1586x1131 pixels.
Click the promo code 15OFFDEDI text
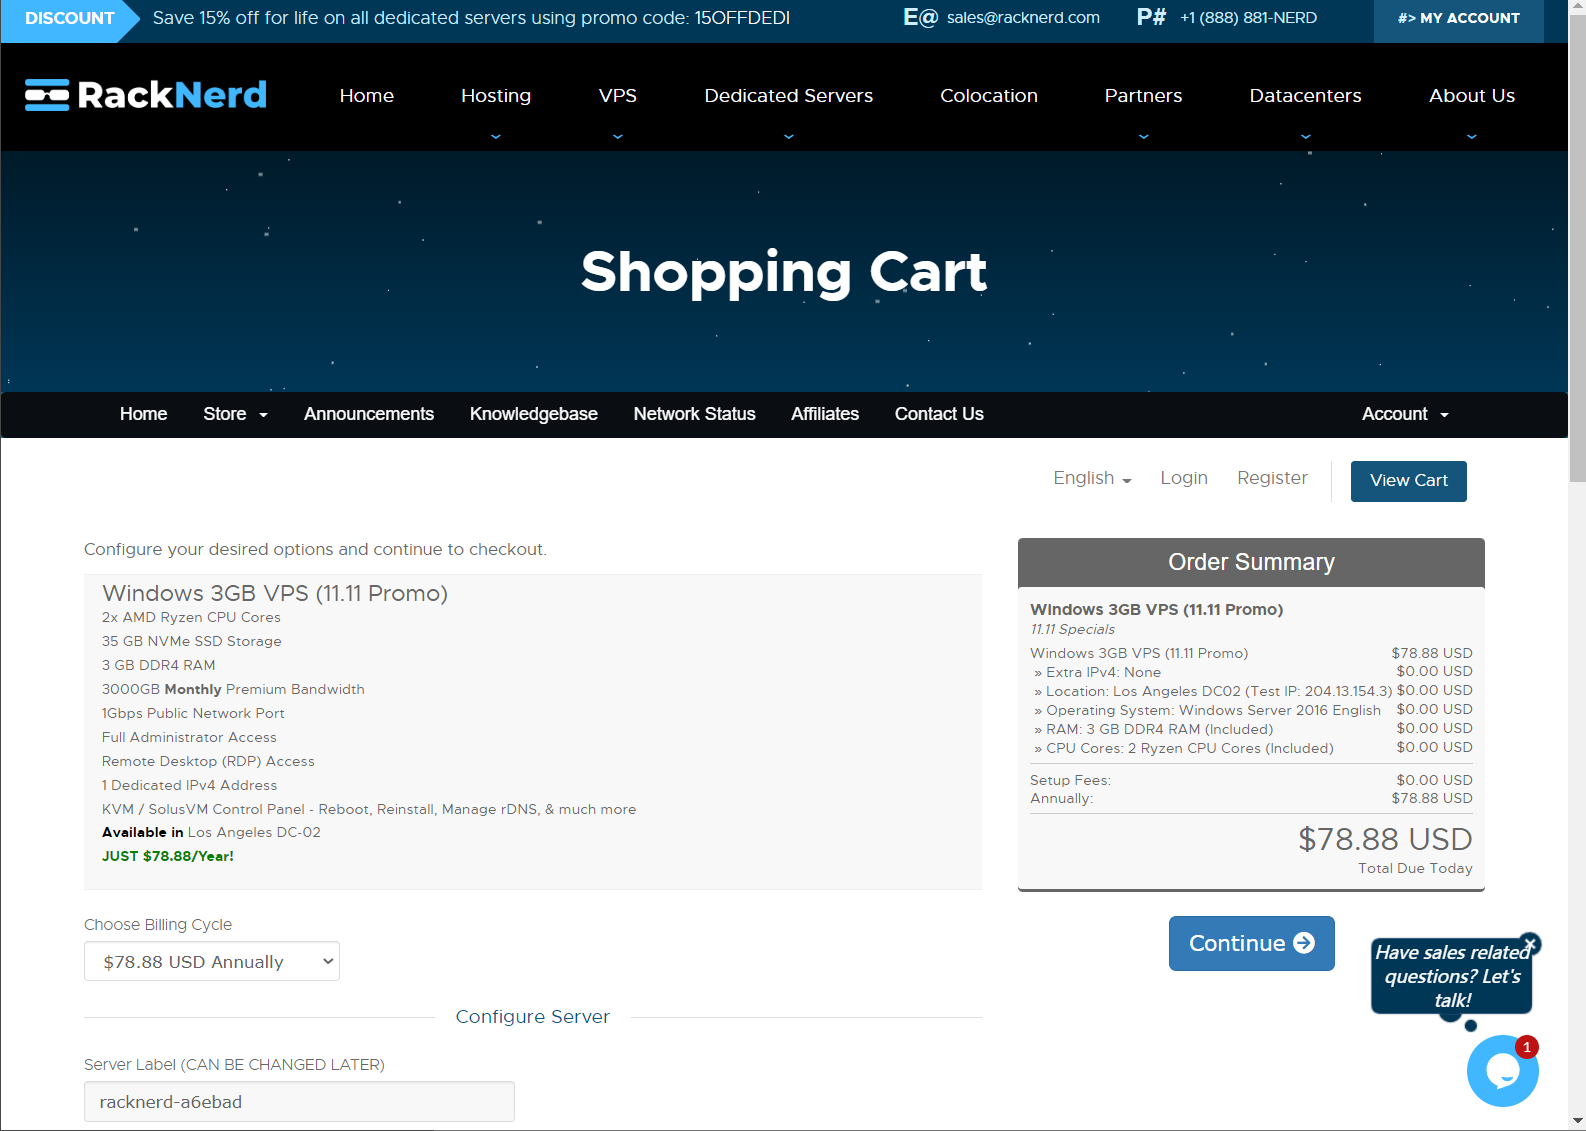(x=742, y=18)
